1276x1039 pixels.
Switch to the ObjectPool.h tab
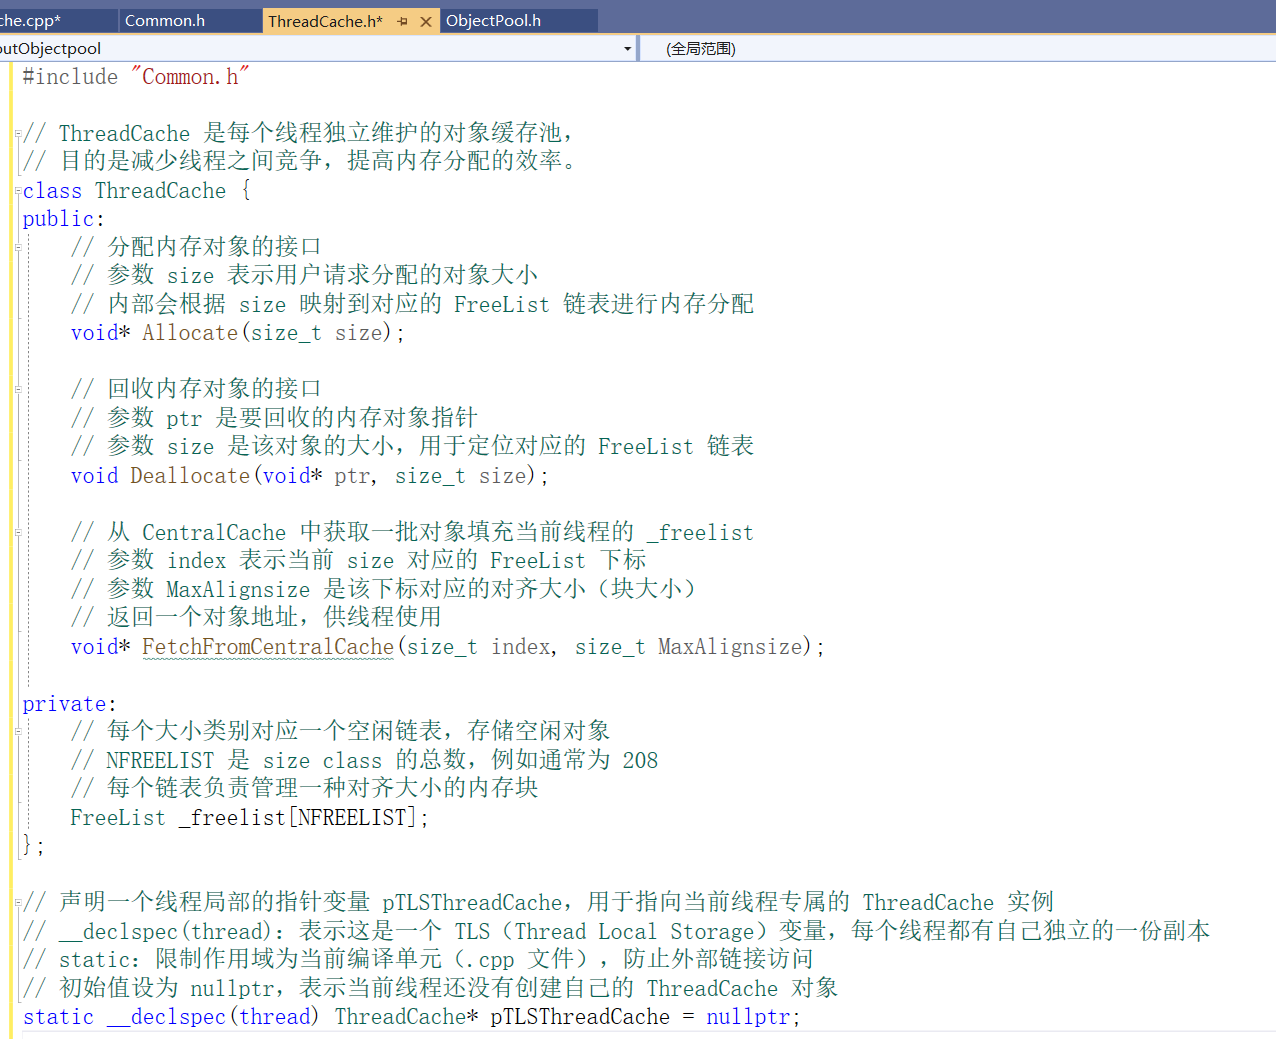[493, 21]
